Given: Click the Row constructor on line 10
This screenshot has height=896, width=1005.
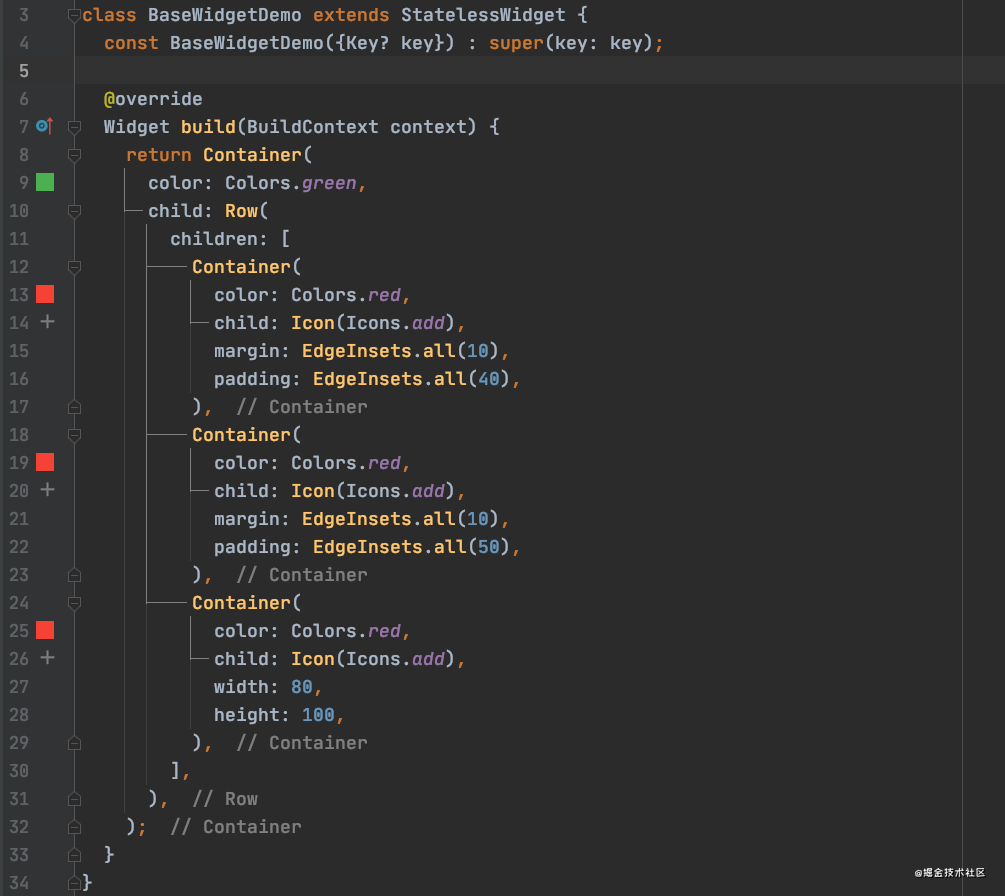Looking at the screenshot, I should pyautogui.click(x=241, y=211).
